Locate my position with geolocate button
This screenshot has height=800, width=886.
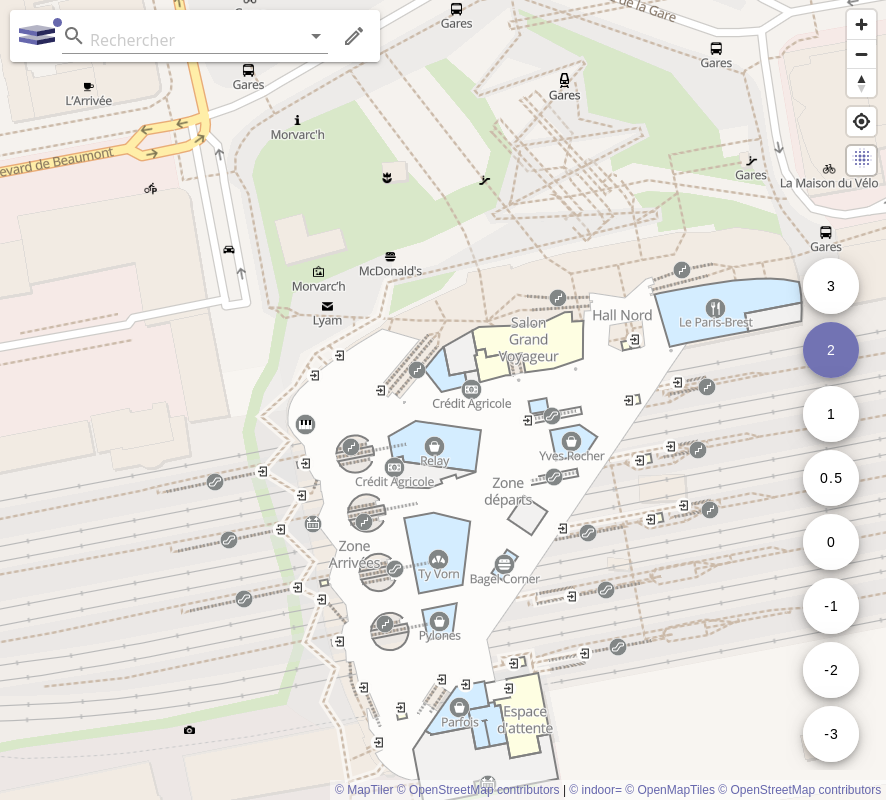861,122
